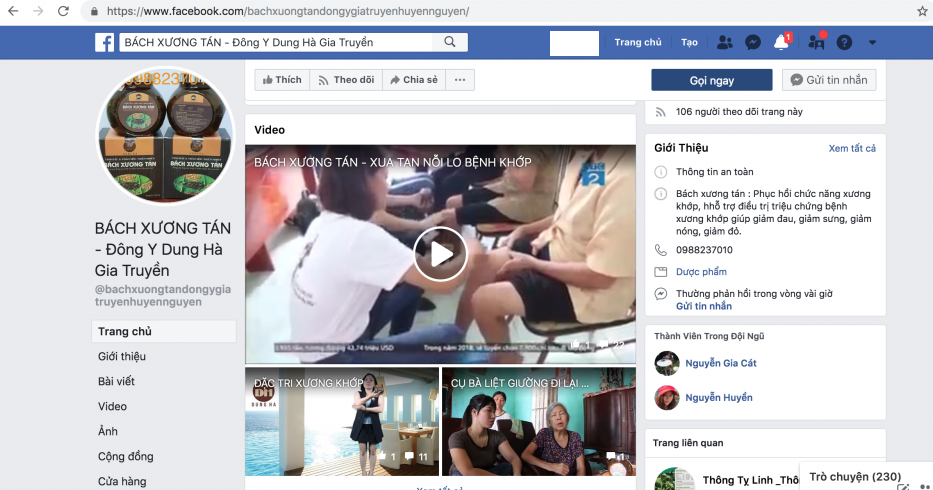Open the ĐẶC TRỊ XƯƠNG KHỚP video thumbnail
The width and height of the screenshot is (933, 490).
342,421
